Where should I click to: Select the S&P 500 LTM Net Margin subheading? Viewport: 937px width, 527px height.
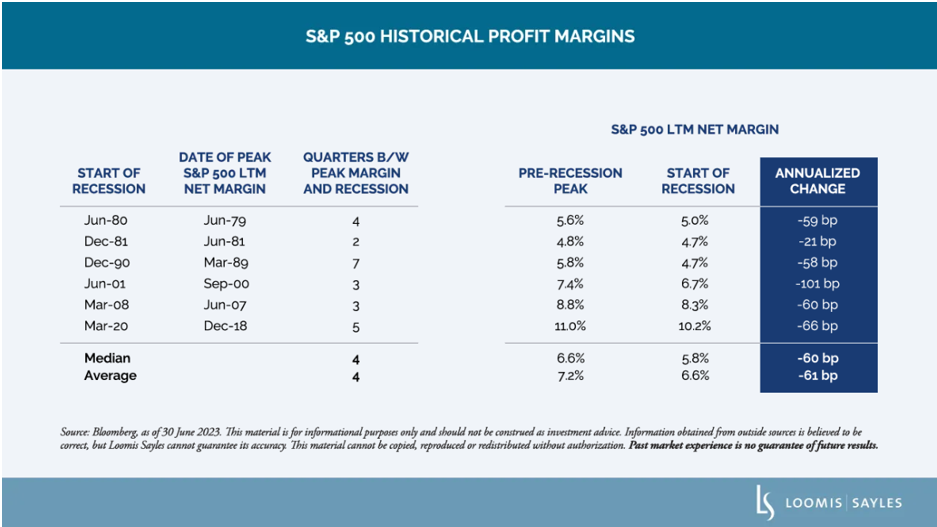(694, 129)
